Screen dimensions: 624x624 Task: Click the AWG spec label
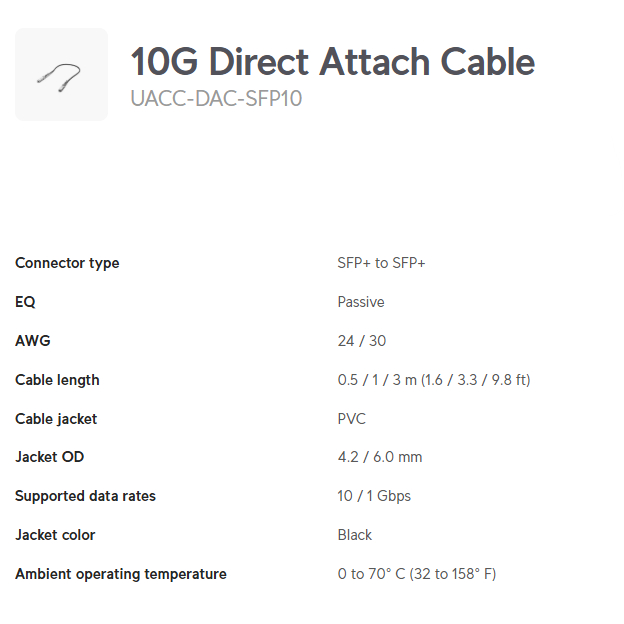[32, 341]
